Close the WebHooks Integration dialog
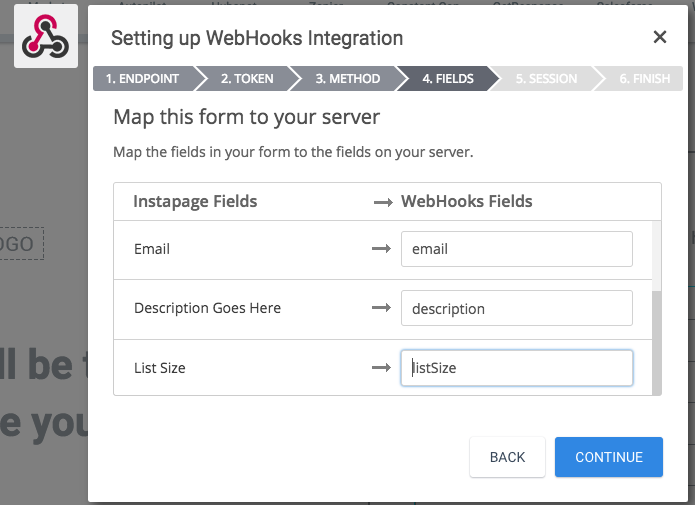Viewport: 695px width, 505px height. click(660, 37)
